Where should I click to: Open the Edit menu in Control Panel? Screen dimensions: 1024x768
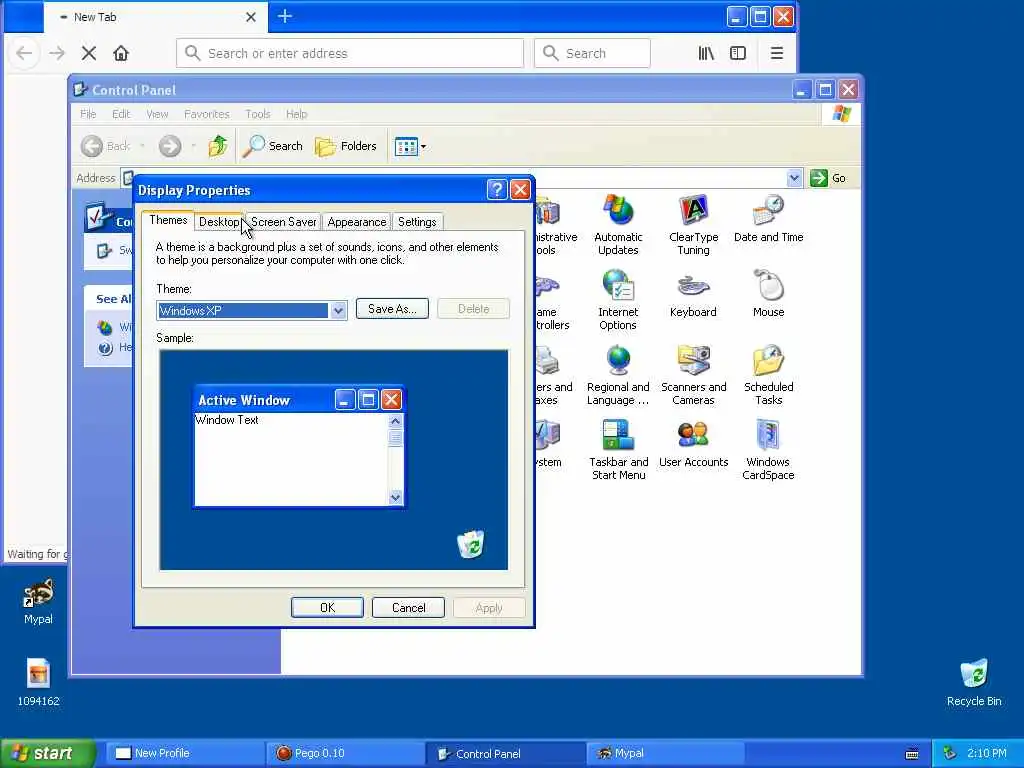[121, 114]
